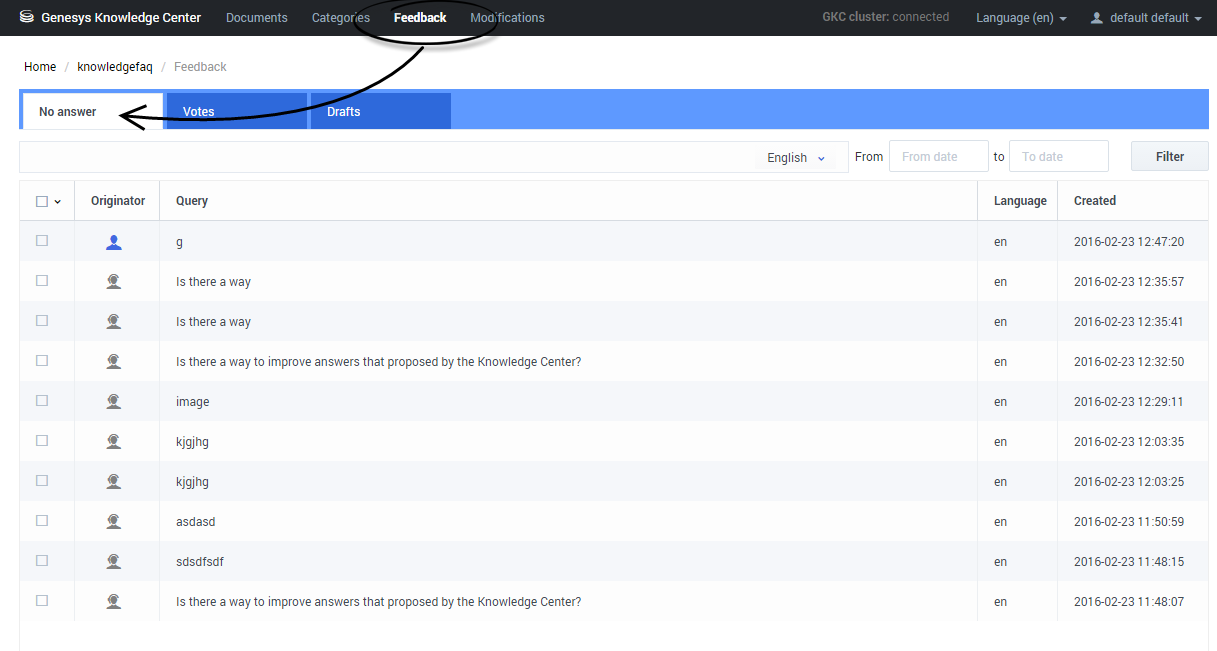The image size is (1217, 651).
Task: Open Documents in the top navigation
Action: point(256,18)
